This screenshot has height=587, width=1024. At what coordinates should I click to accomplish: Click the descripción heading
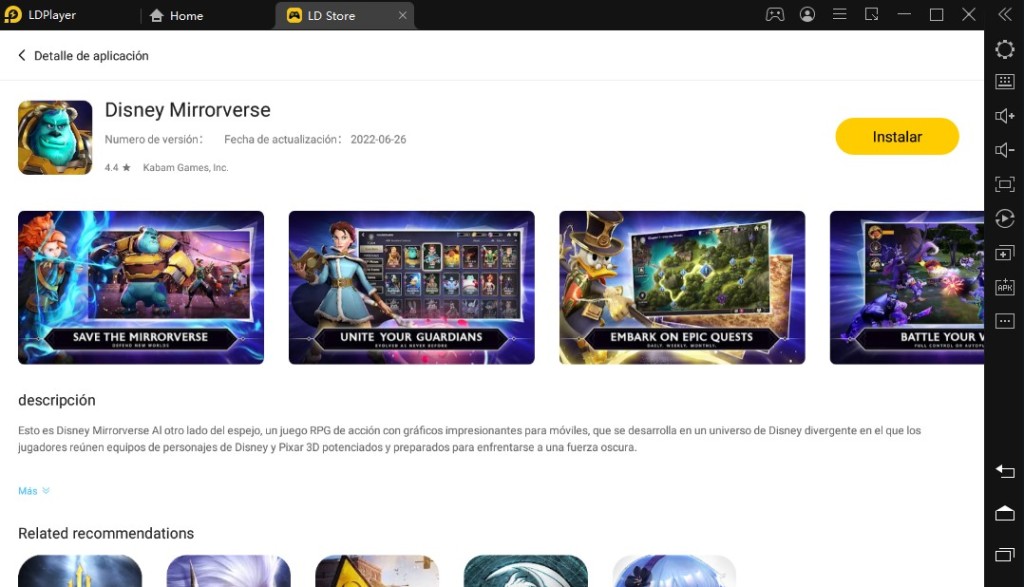click(x=57, y=400)
